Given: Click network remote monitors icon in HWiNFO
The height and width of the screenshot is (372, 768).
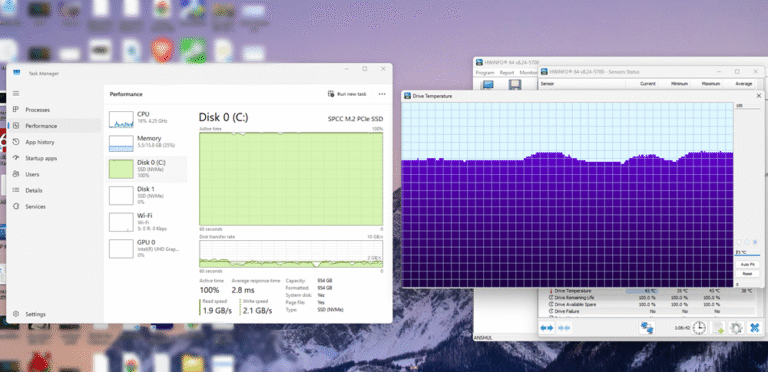Looking at the screenshot, I should click(647, 328).
